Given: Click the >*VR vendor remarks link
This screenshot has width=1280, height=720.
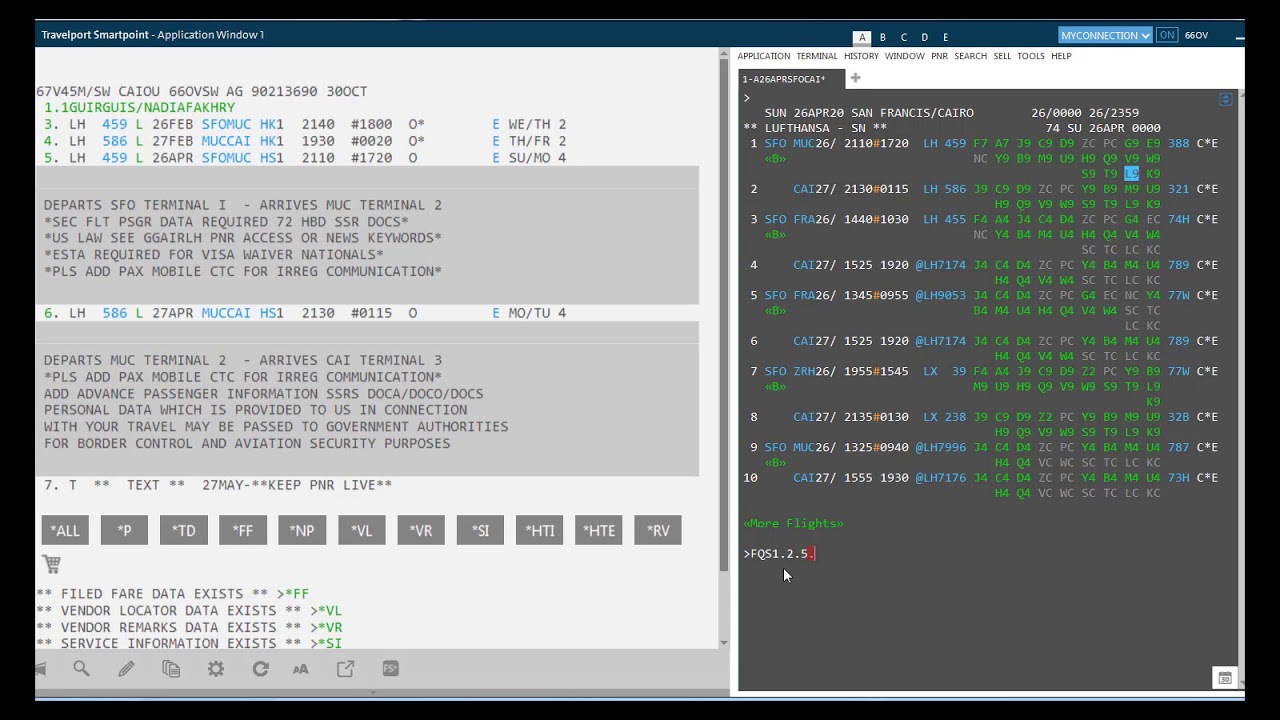Looking at the screenshot, I should coord(326,627).
